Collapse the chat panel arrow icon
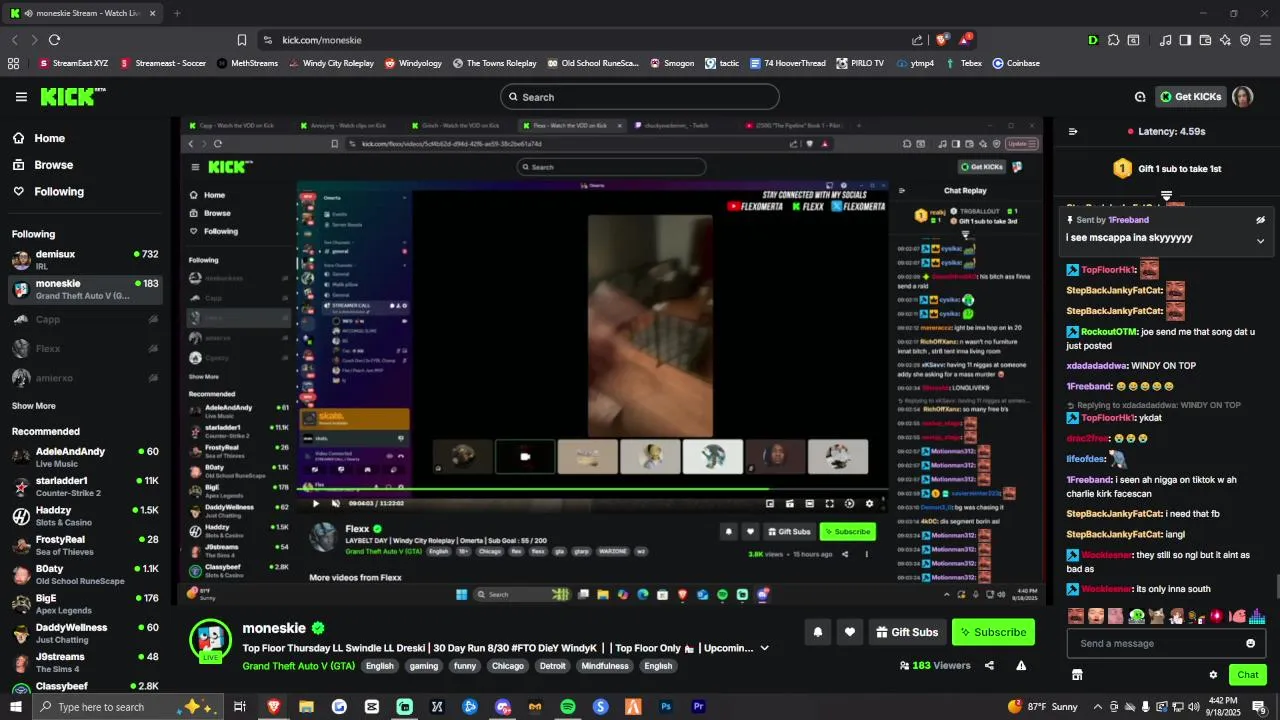The width and height of the screenshot is (1280, 720). tap(1073, 131)
